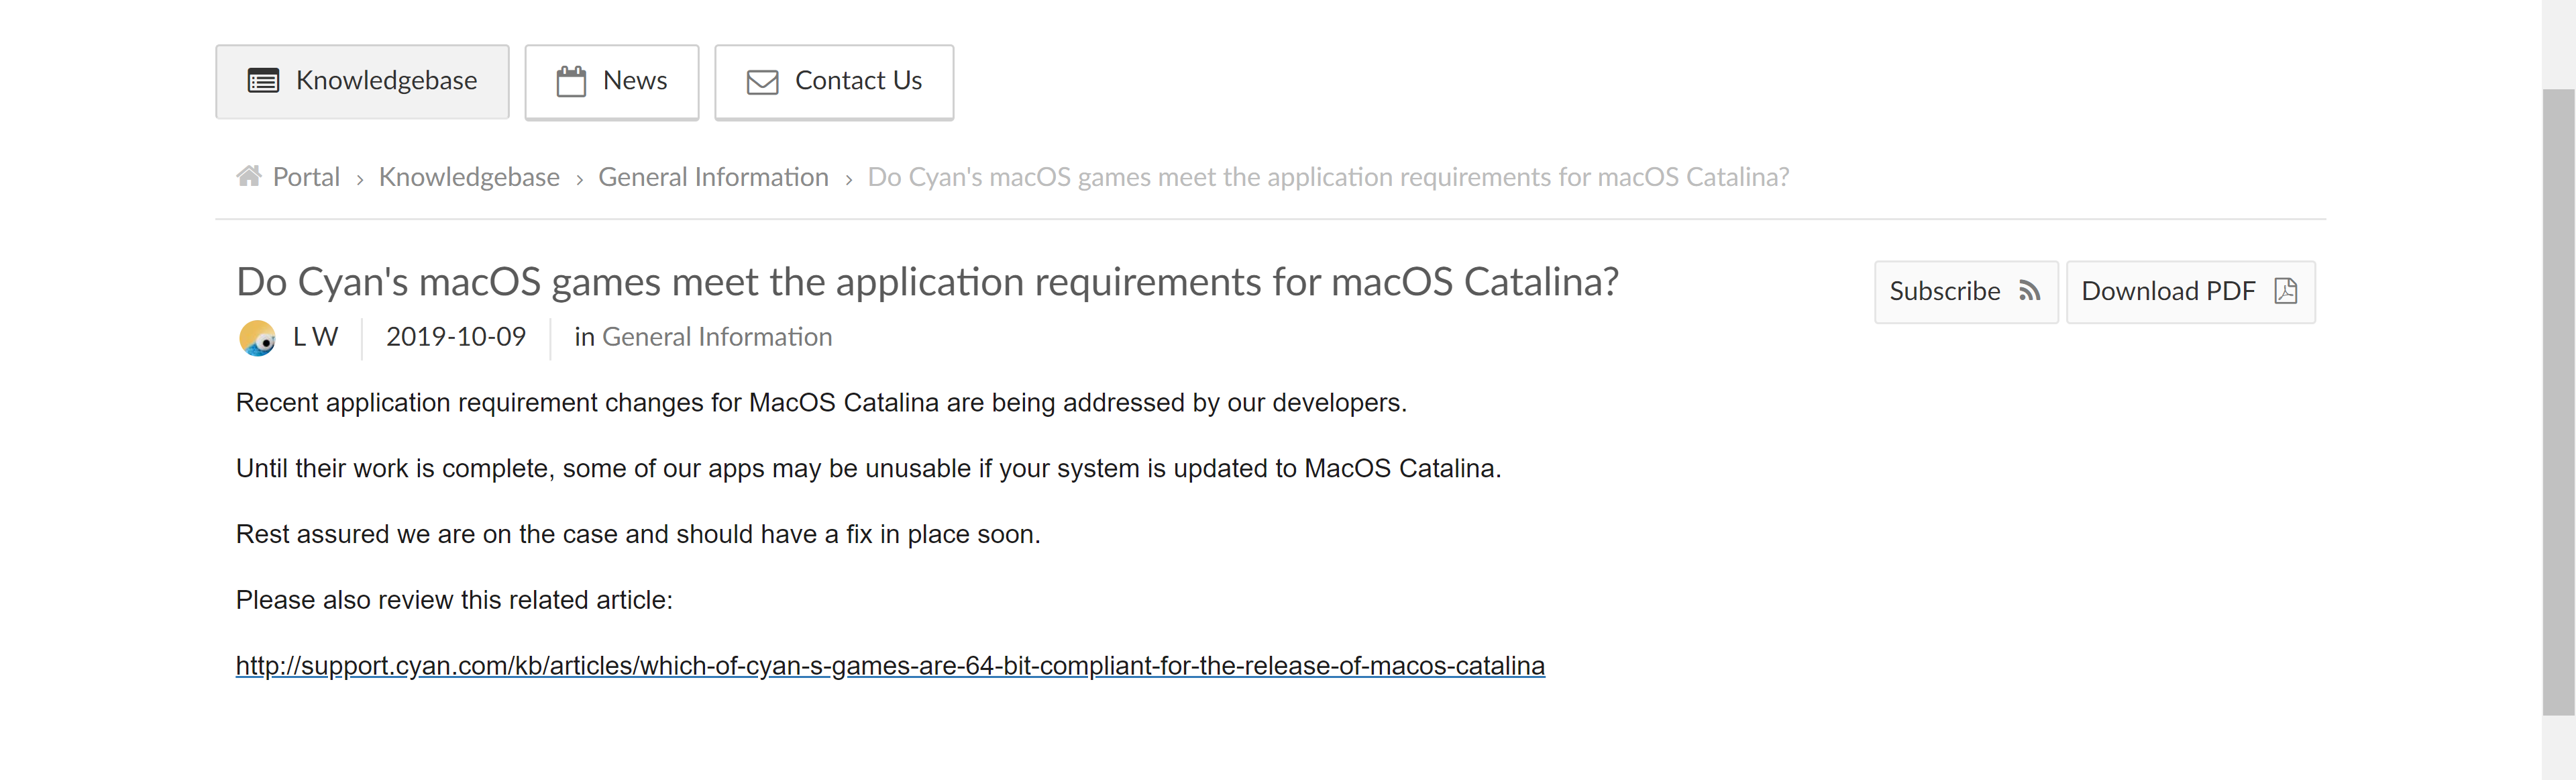
Task: Go to General Information breadcrumb
Action: tap(713, 177)
